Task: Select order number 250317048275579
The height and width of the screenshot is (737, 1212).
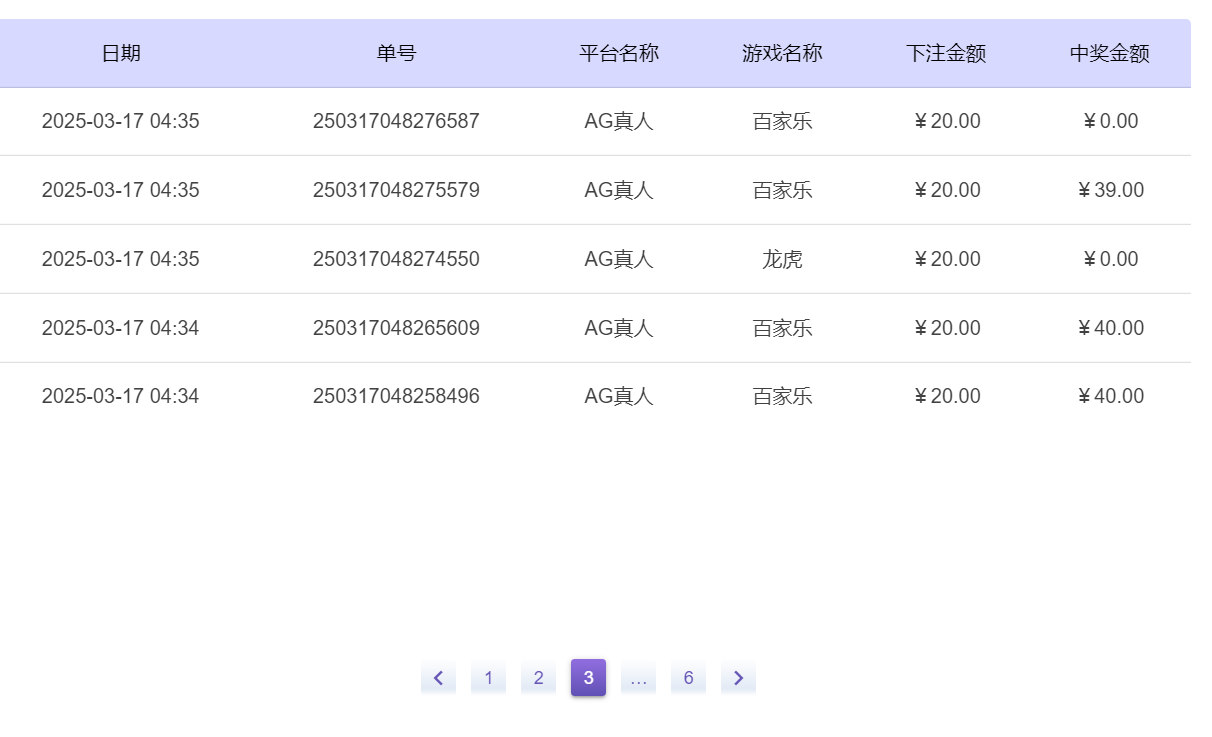Action: (x=395, y=189)
